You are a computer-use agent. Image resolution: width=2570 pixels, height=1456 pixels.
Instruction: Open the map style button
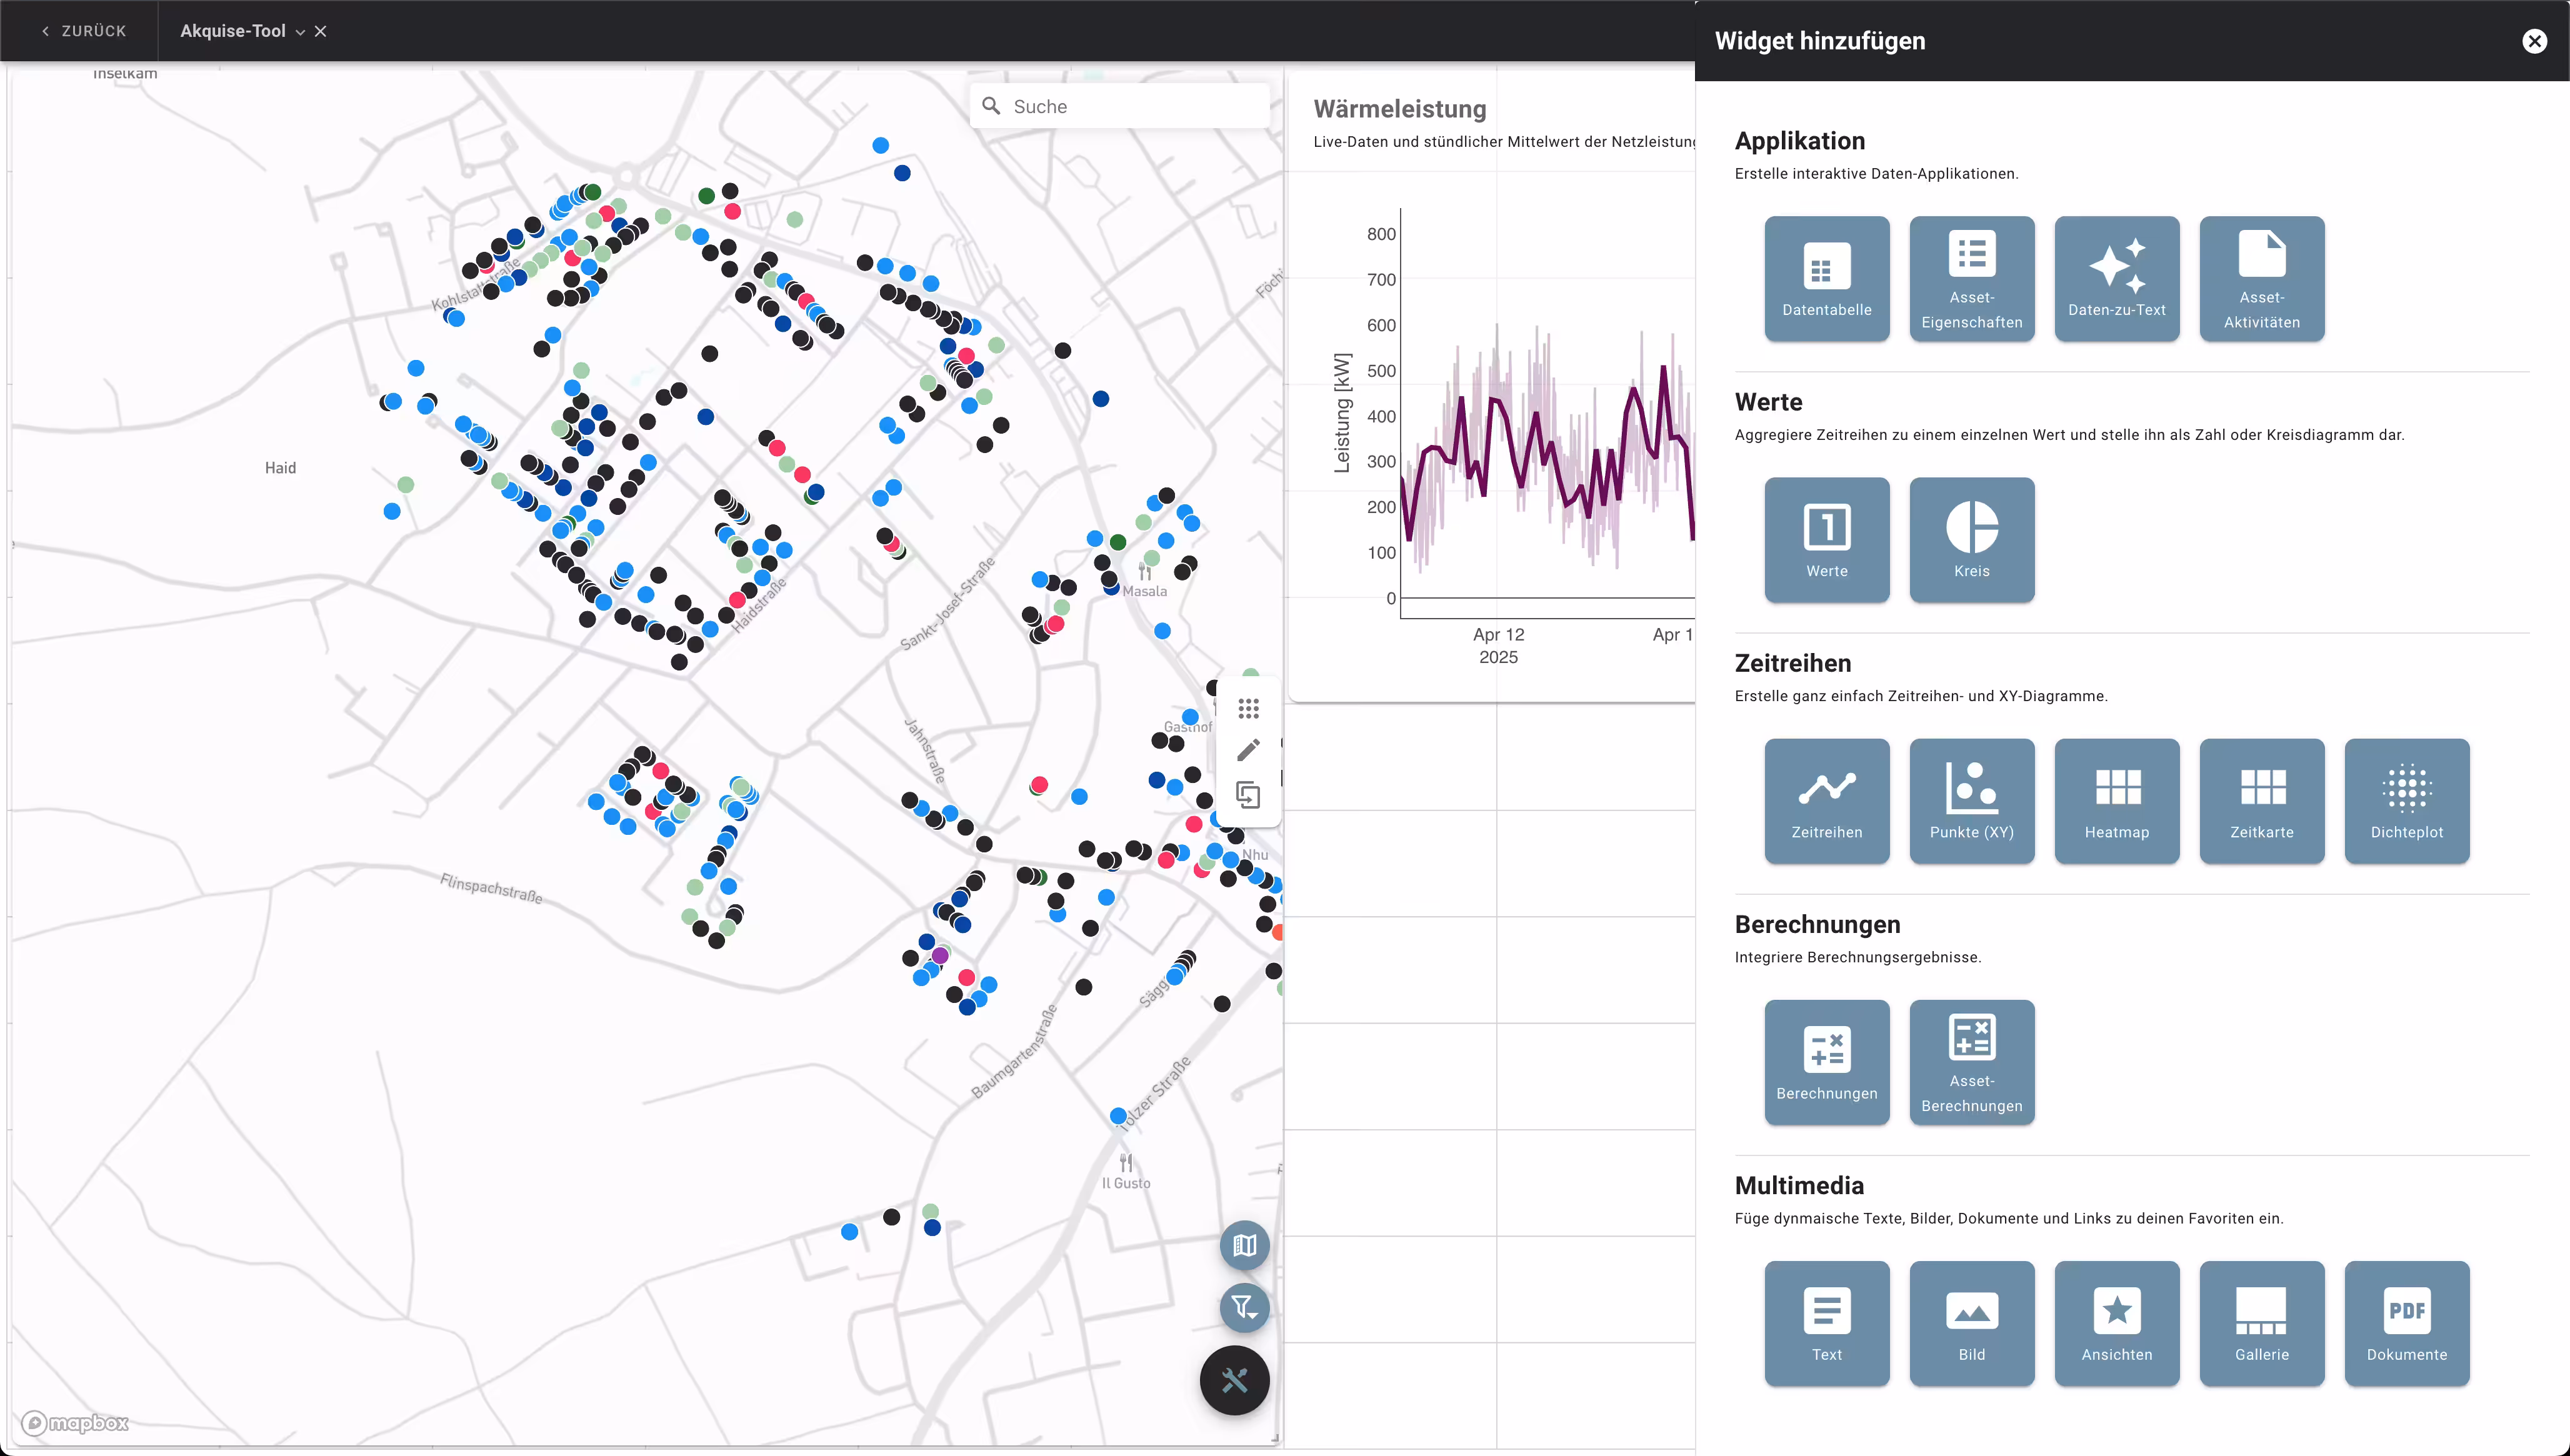(x=1244, y=1245)
